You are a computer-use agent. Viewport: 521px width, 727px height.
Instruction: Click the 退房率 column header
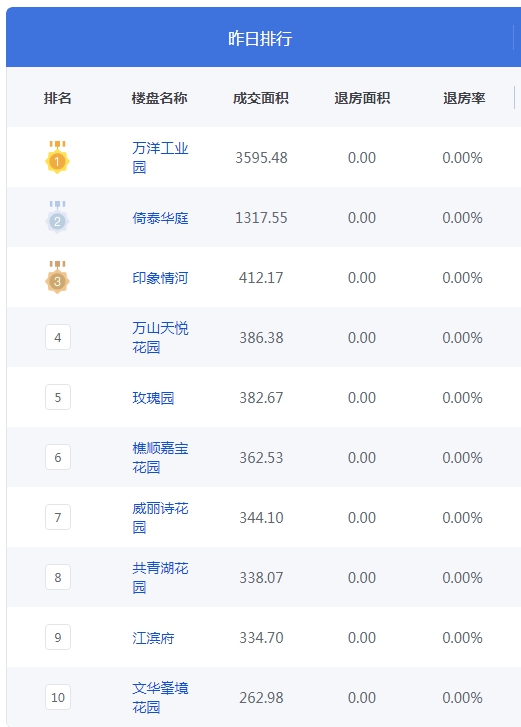coord(464,98)
